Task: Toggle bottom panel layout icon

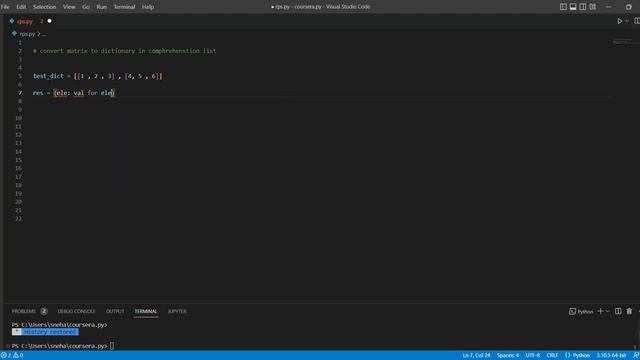Action: [573, 7]
